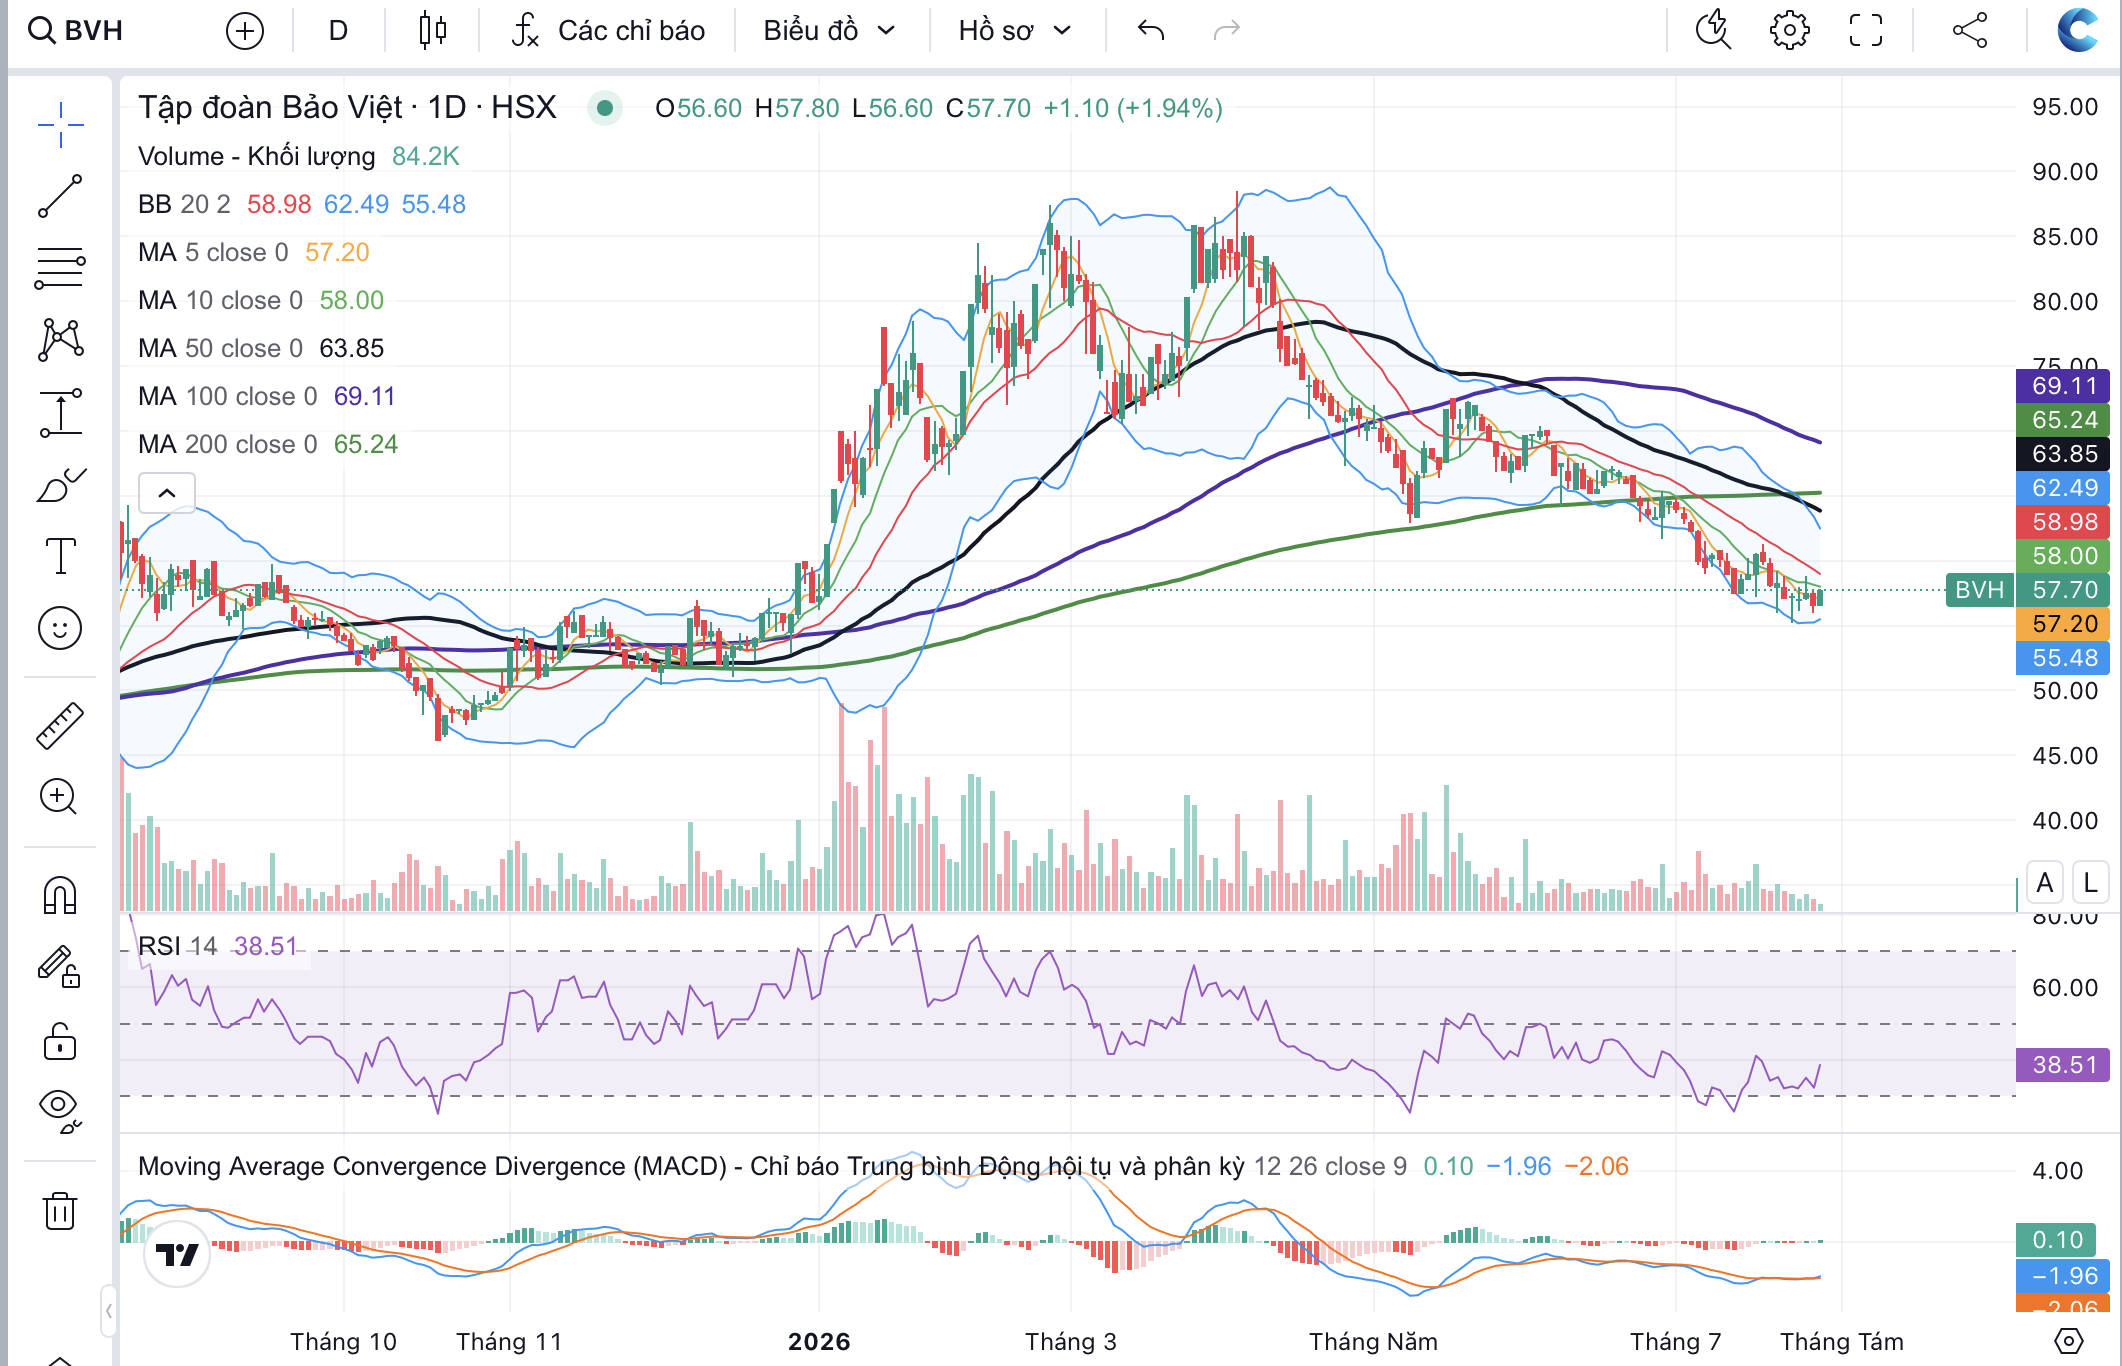The image size is (2122, 1366).
Task: Toggle magnet mode on
Action: [60, 895]
